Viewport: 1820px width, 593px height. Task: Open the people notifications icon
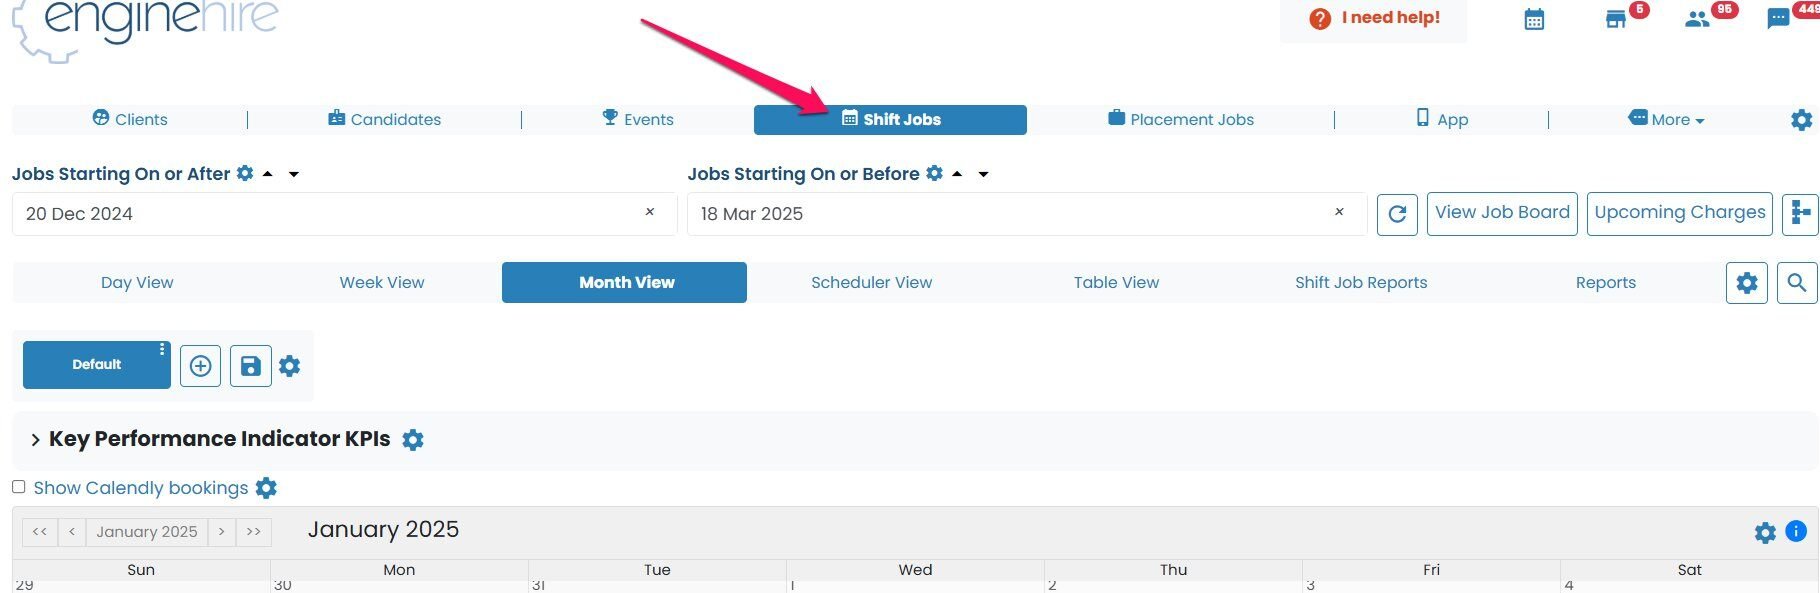pyautogui.click(x=1697, y=20)
